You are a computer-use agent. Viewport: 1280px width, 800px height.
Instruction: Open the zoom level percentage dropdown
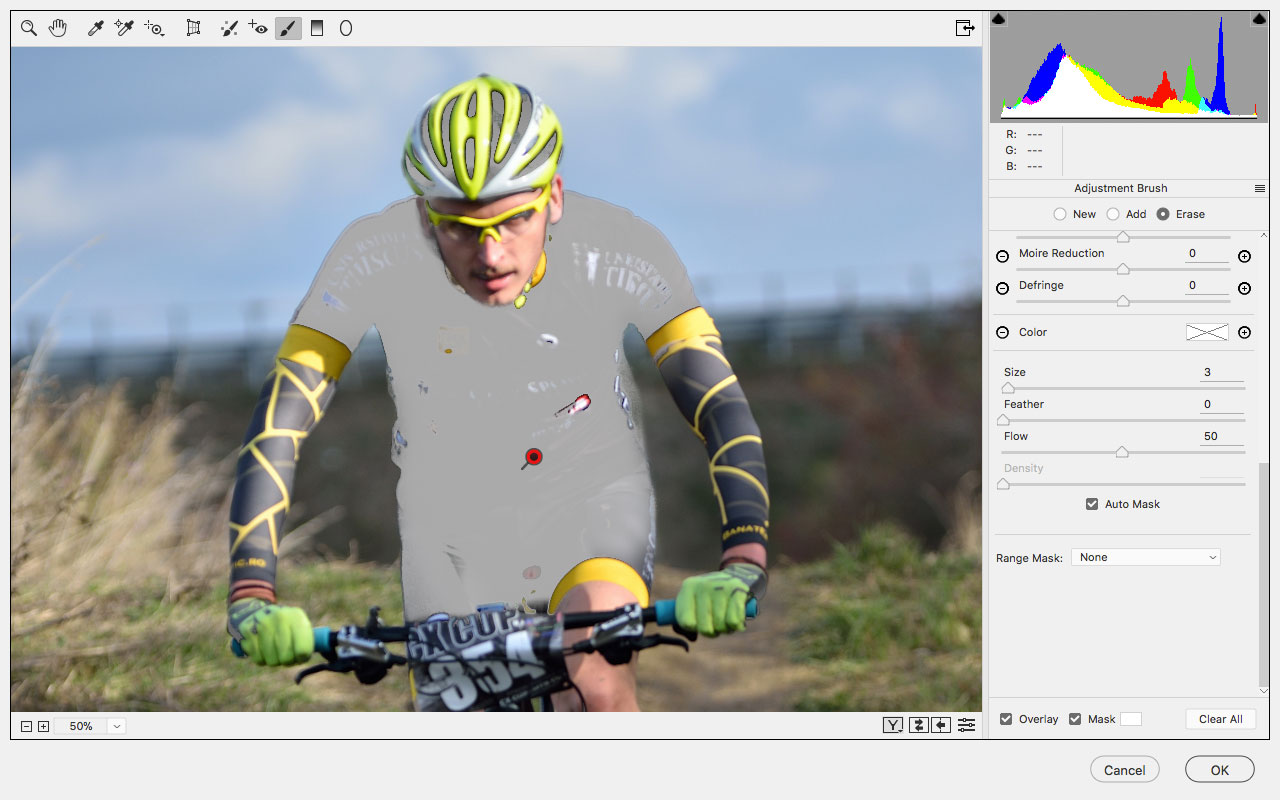(x=116, y=726)
